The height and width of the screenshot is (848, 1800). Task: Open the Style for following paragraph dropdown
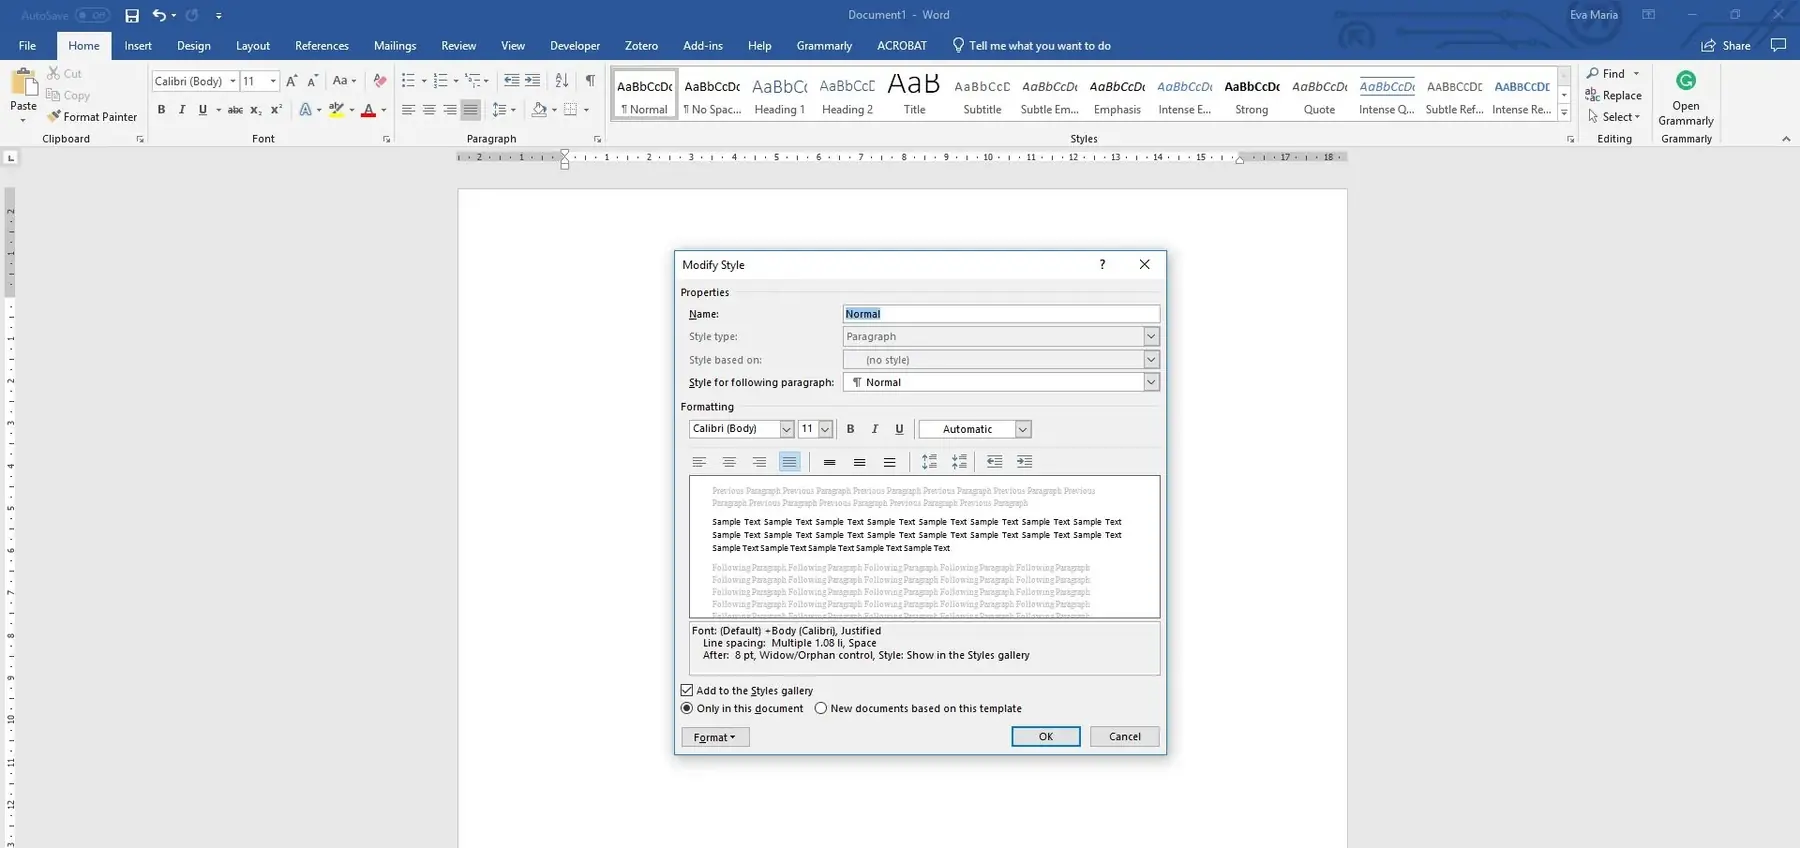1151,382
